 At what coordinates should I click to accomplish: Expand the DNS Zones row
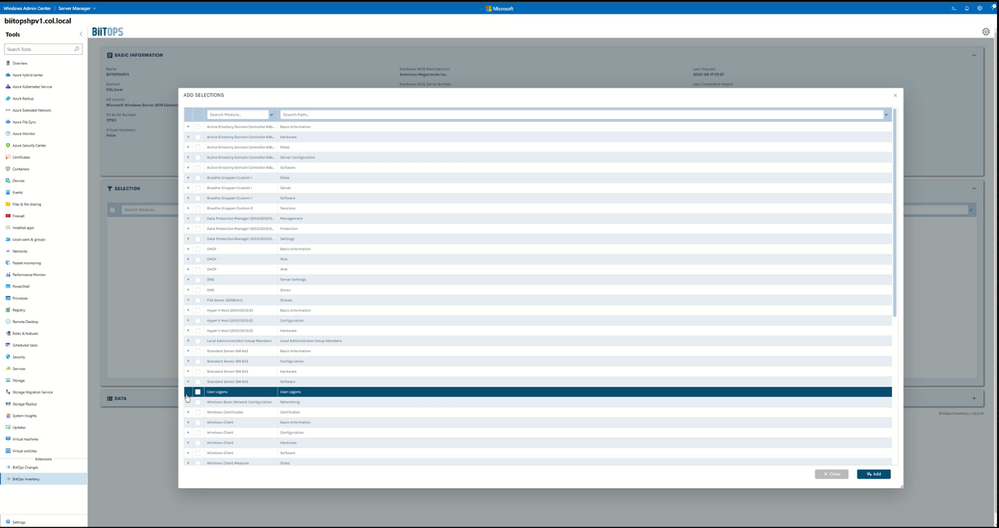[x=188, y=290]
